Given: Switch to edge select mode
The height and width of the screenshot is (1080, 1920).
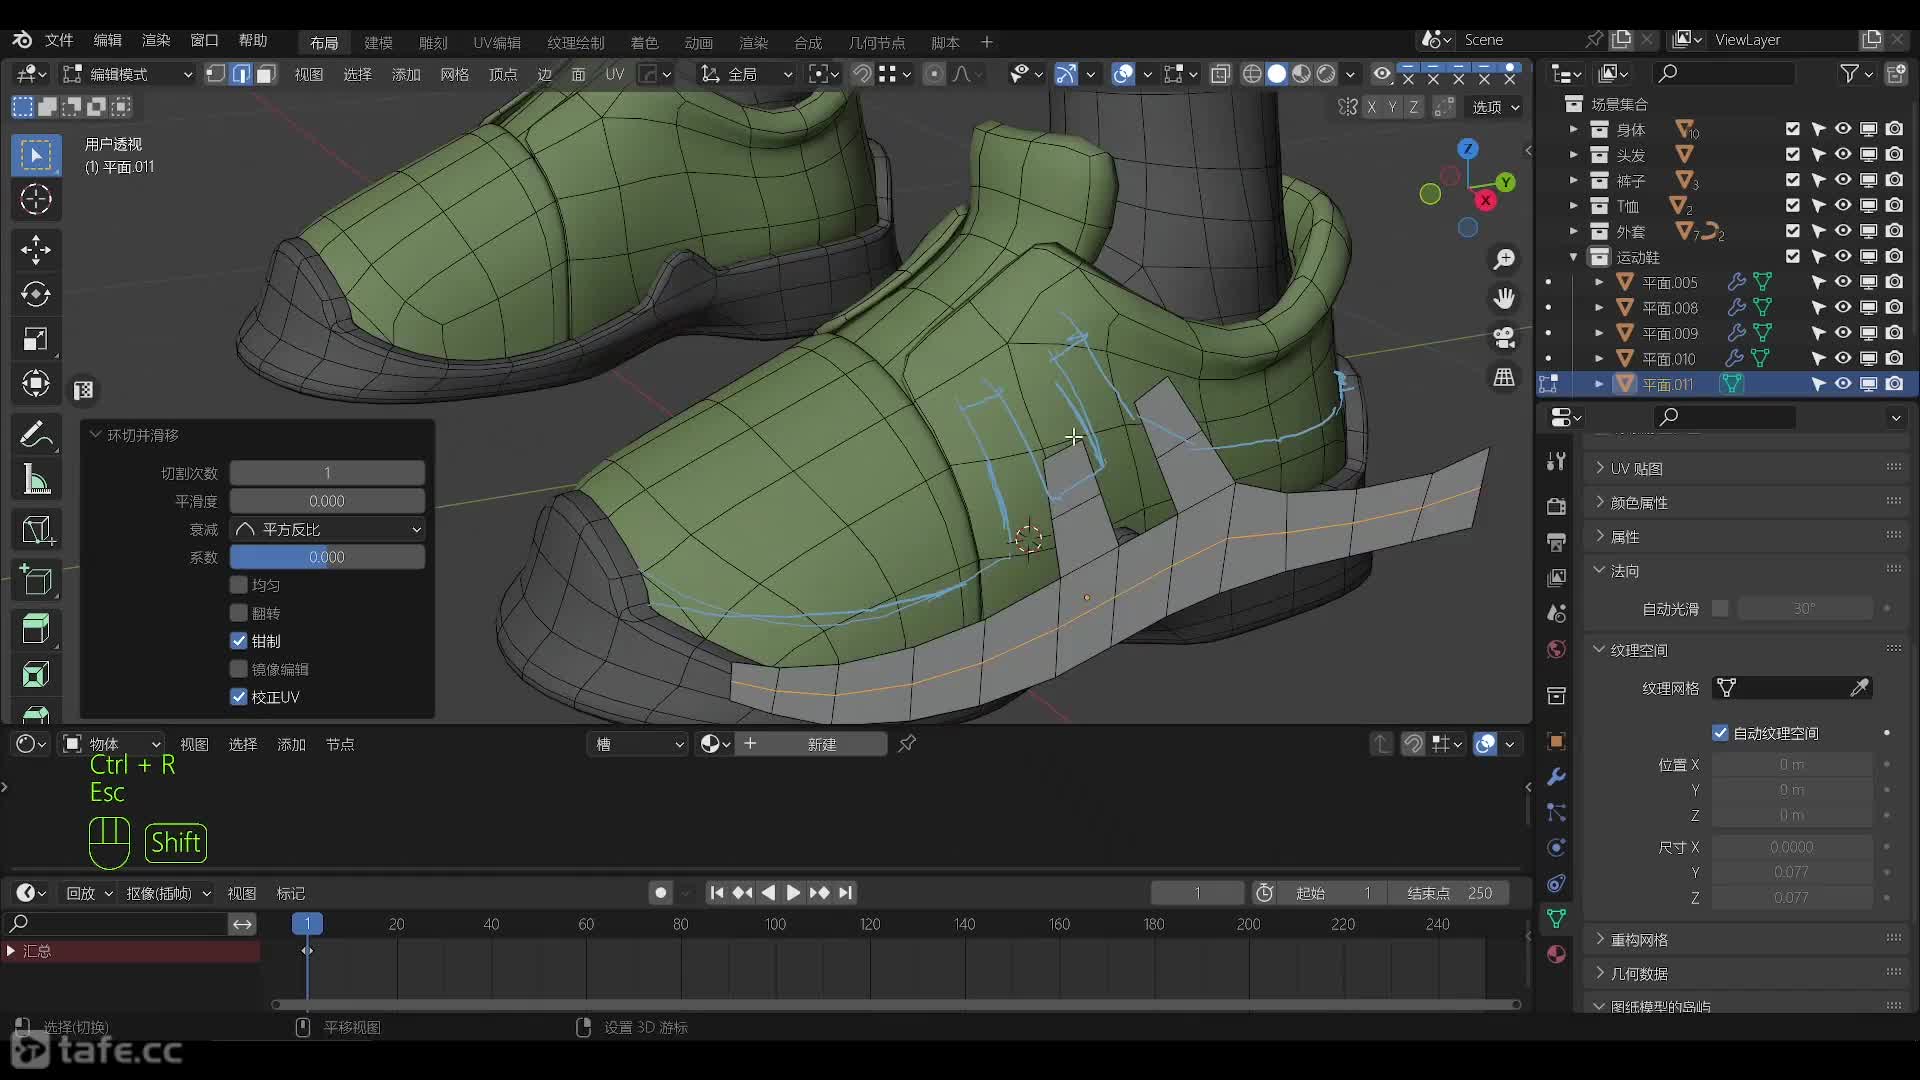Looking at the screenshot, I should 241,74.
